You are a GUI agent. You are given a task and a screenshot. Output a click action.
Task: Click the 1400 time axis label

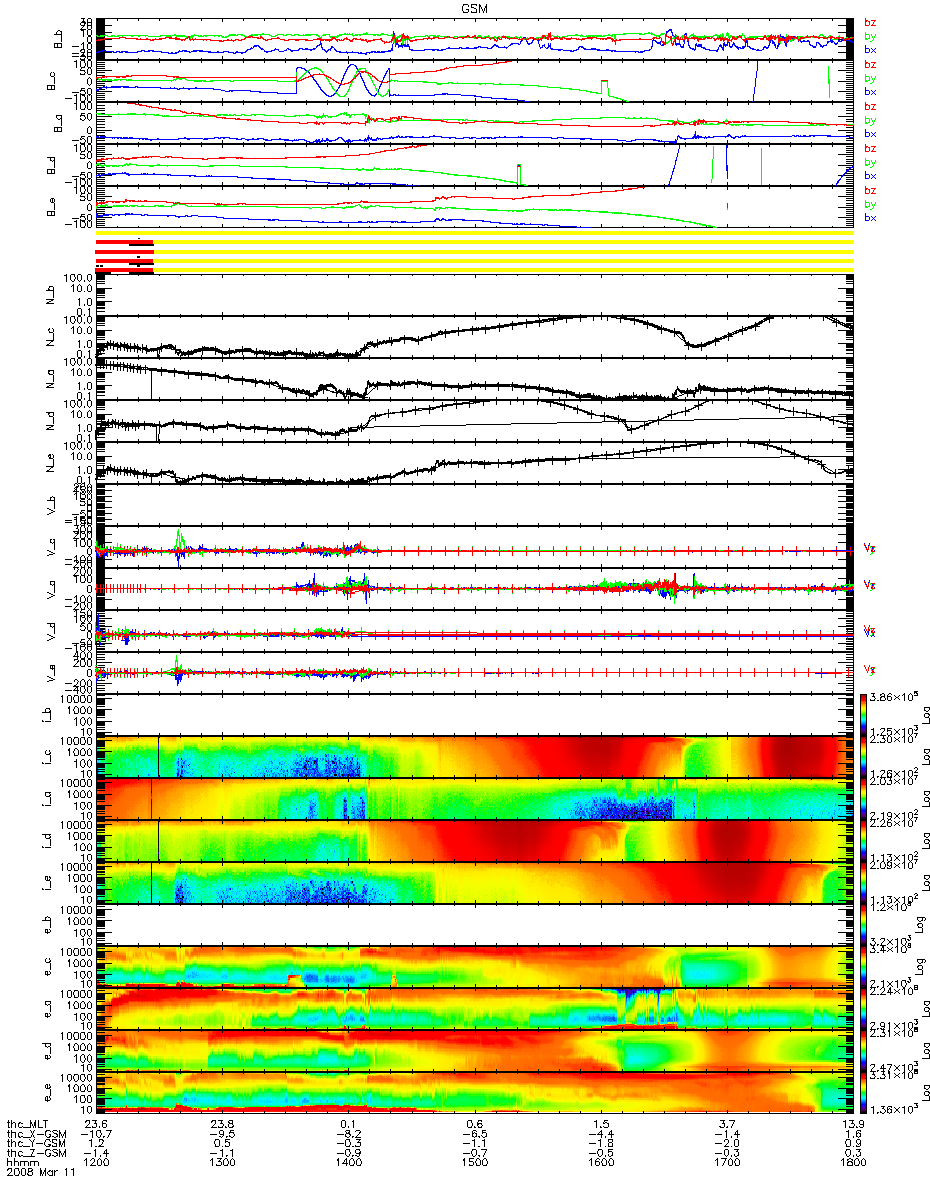coord(348,1163)
